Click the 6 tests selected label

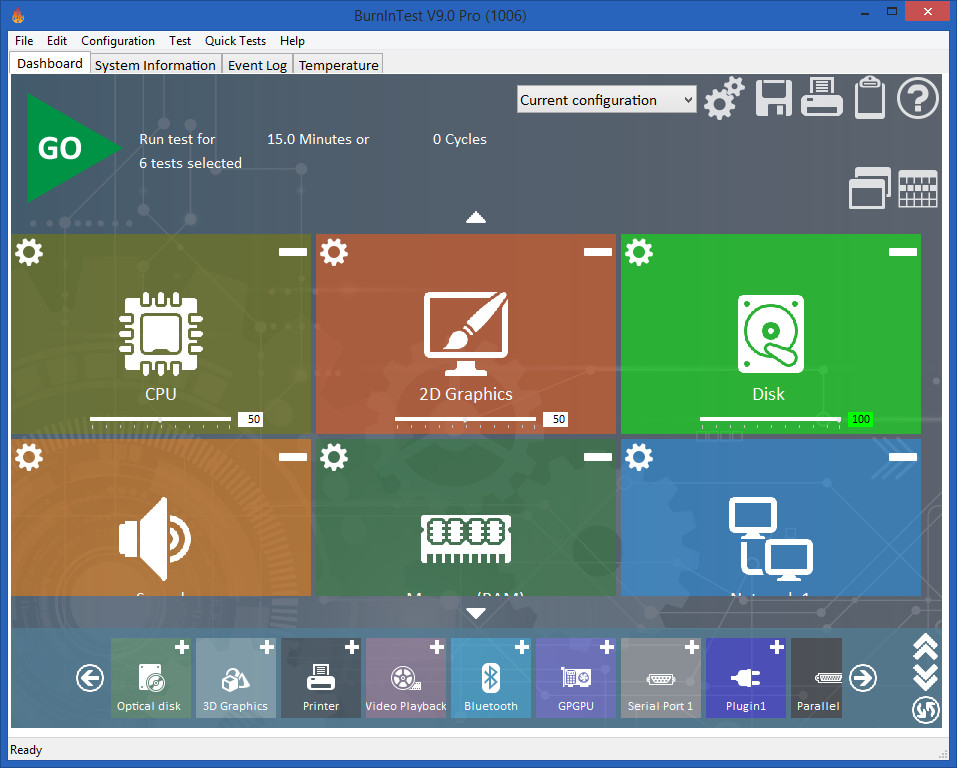190,163
